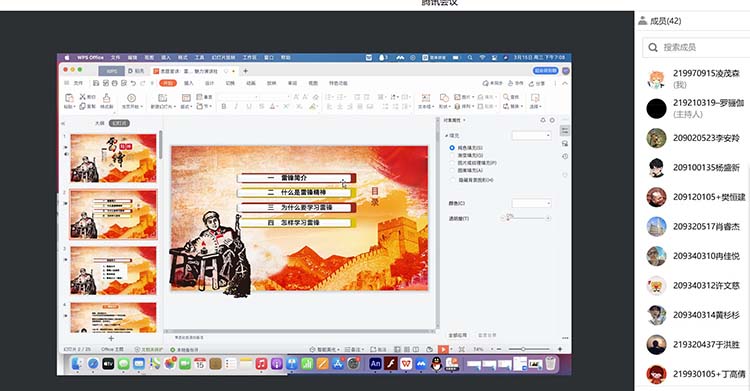Click the apply to all button
This screenshot has height=391, width=750.
click(x=458, y=335)
